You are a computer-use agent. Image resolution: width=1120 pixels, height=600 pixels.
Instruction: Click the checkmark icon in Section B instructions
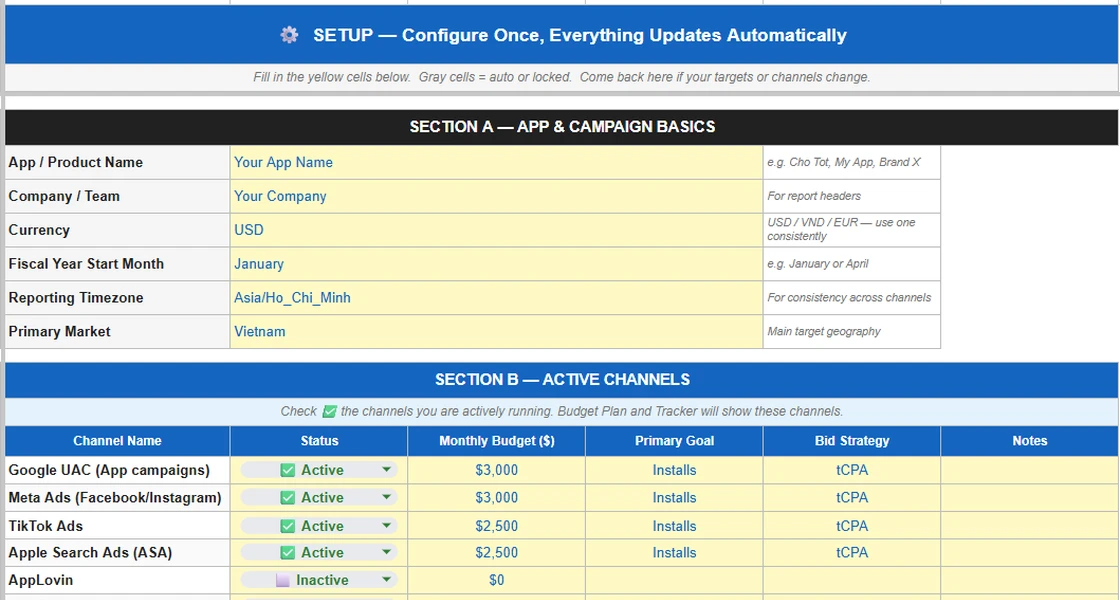click(329, 411)
